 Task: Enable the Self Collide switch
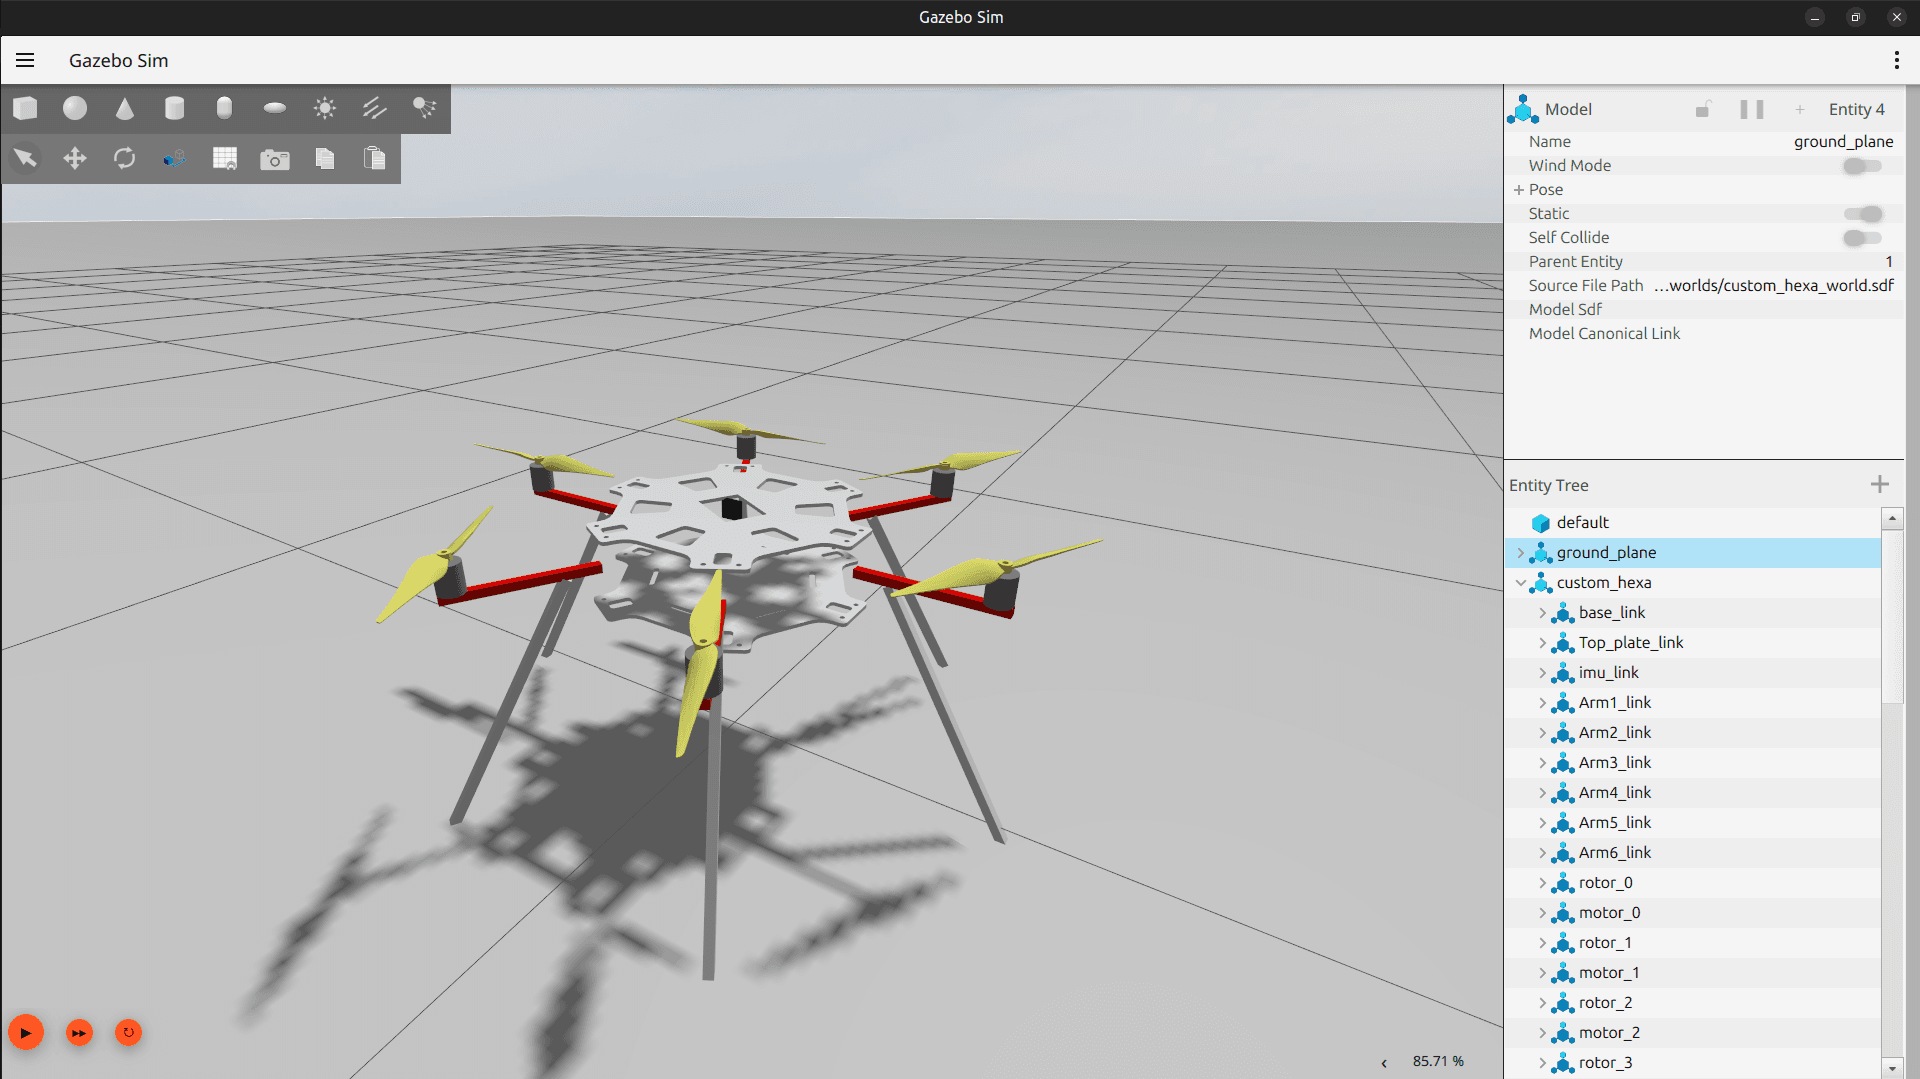[1861, 238]
